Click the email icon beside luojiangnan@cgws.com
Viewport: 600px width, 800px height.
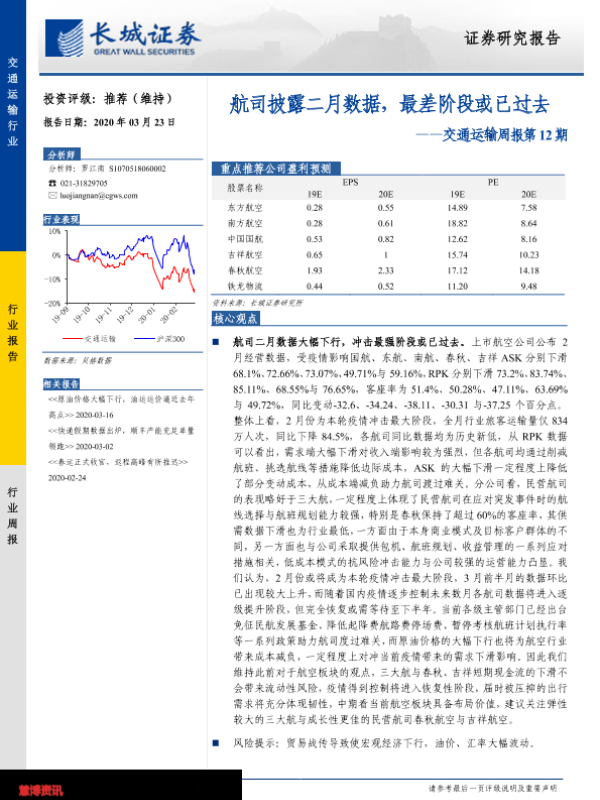pos(52,196)
